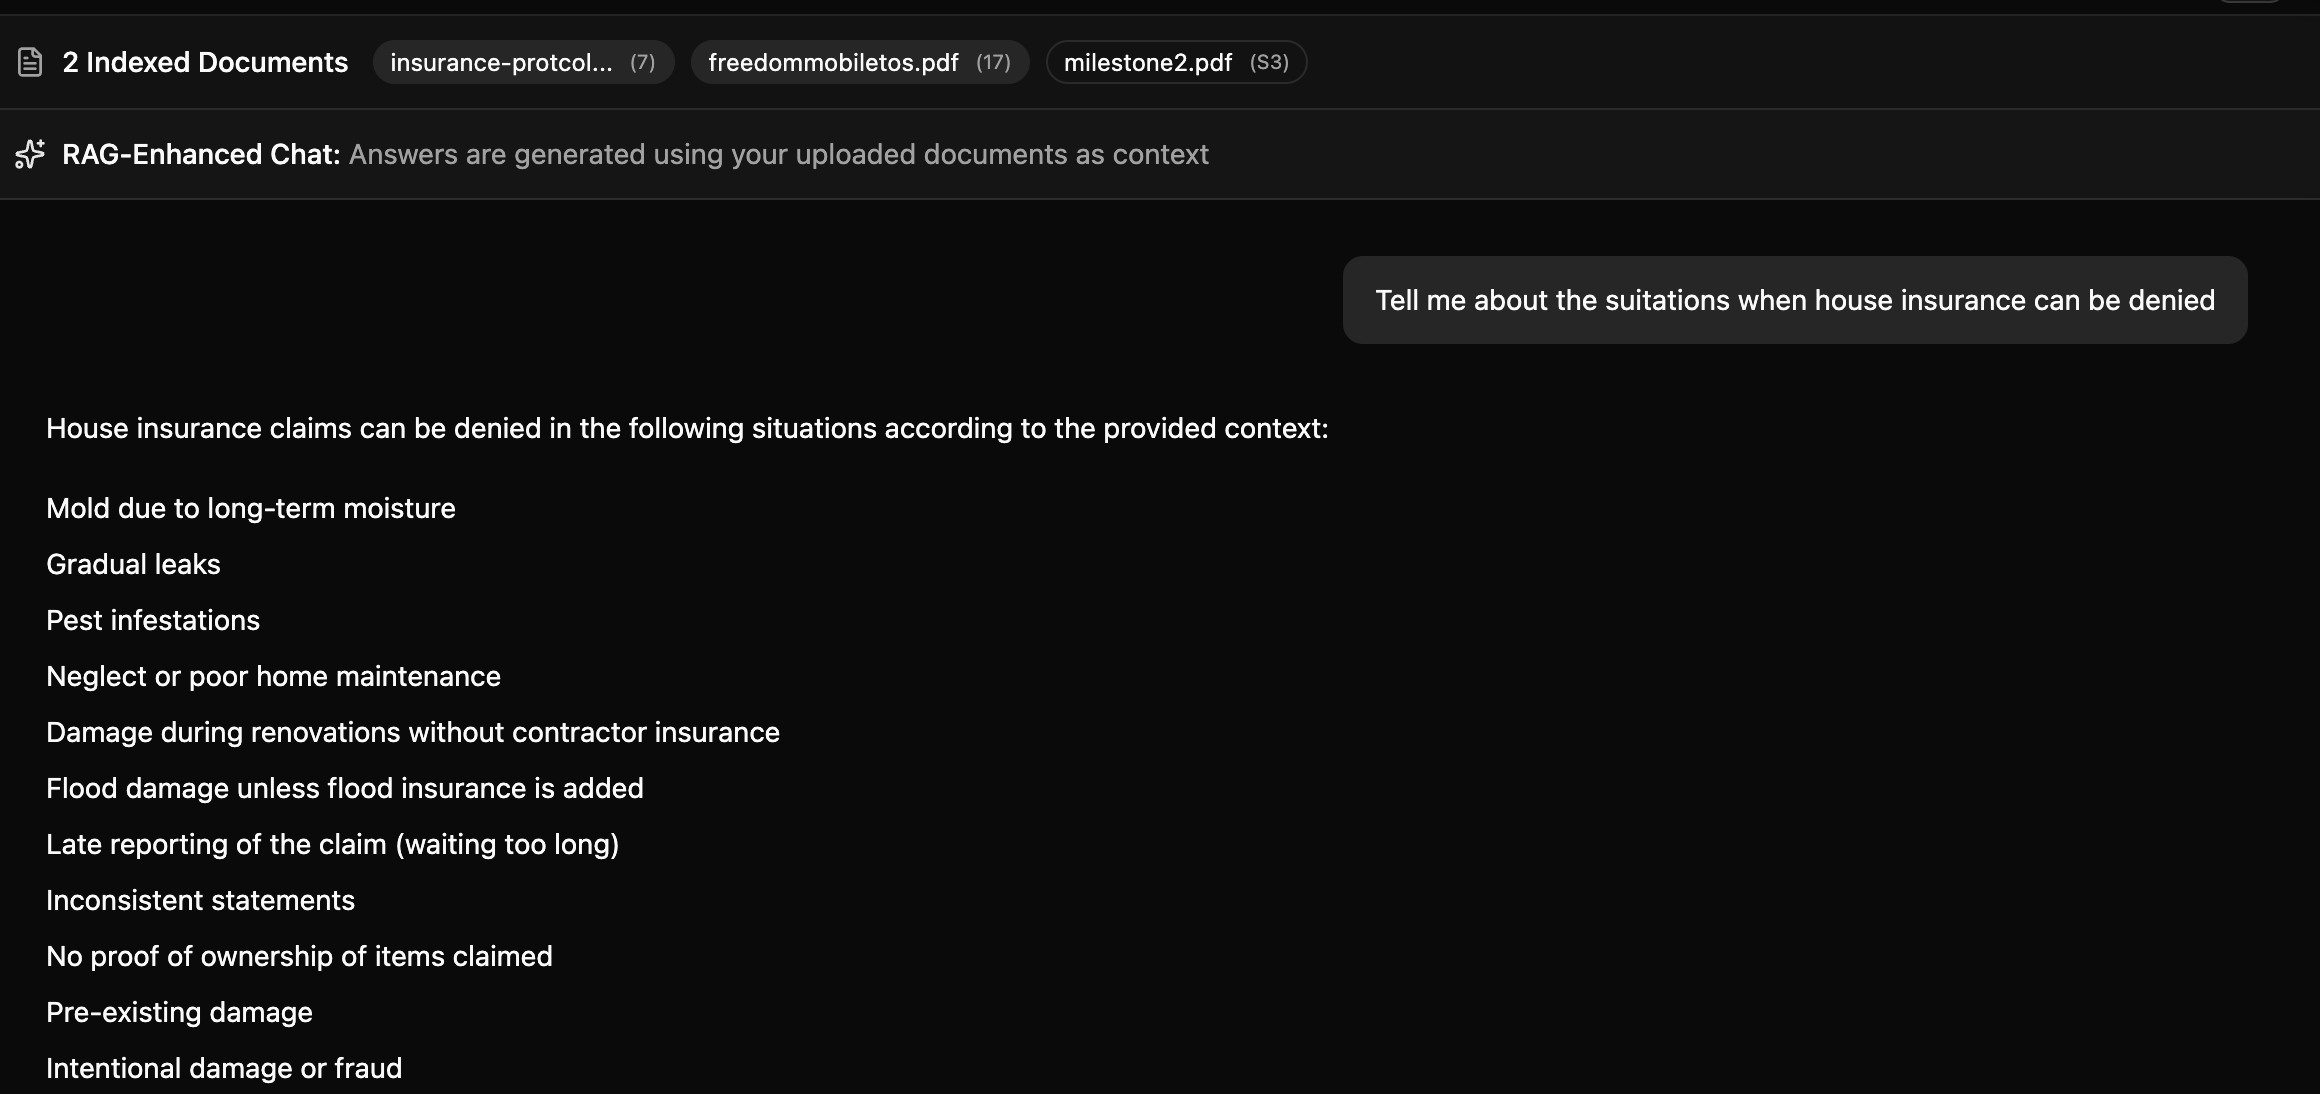The image size is (2320, 1094).
Task: Click the Pre-existing damage list entry
Action: (x=179, y=1012)
